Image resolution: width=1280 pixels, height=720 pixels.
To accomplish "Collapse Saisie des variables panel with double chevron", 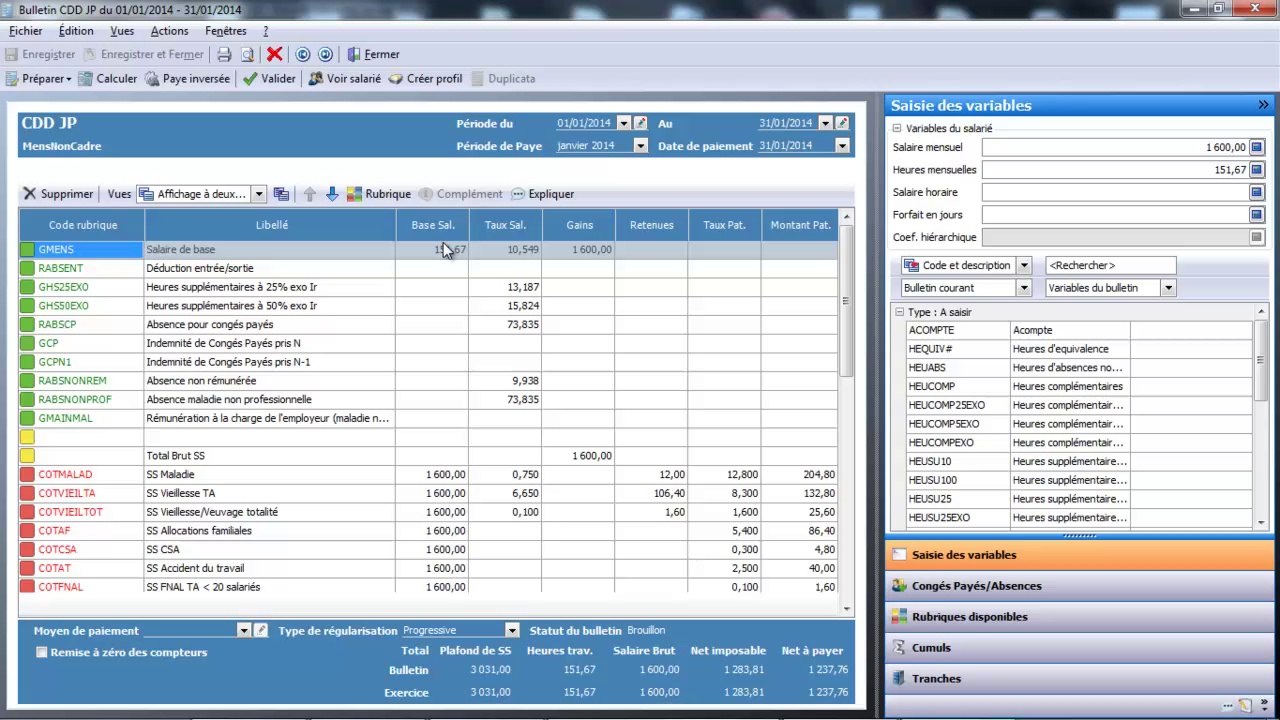I will click(1263, 105).
